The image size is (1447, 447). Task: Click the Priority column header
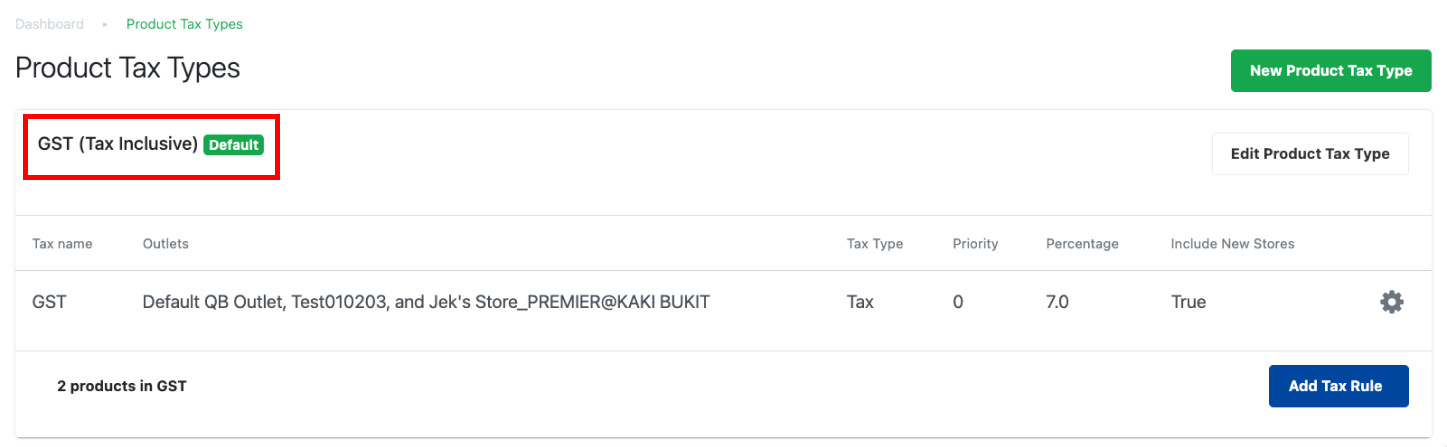(975, 244)
